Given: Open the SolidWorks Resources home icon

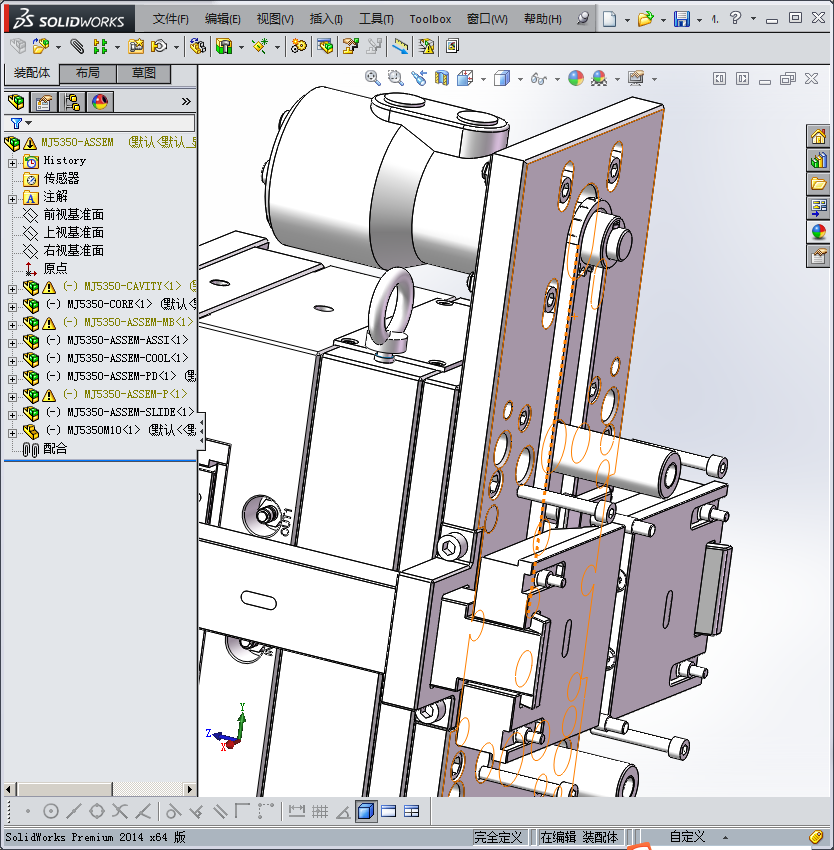Looking at the screenshot, I should tap(819, 136).
